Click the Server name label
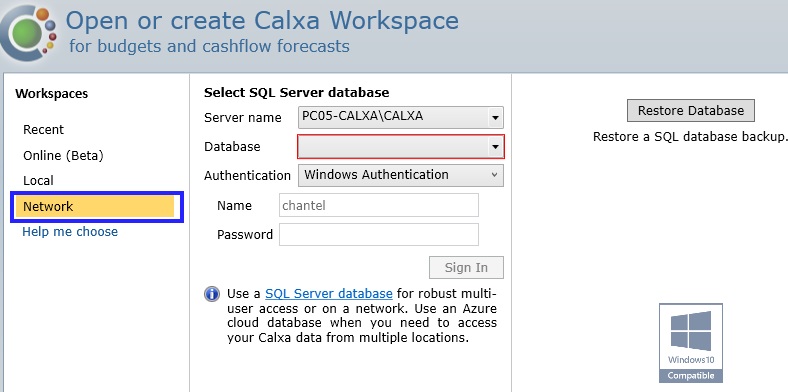 tap(243, 118)
